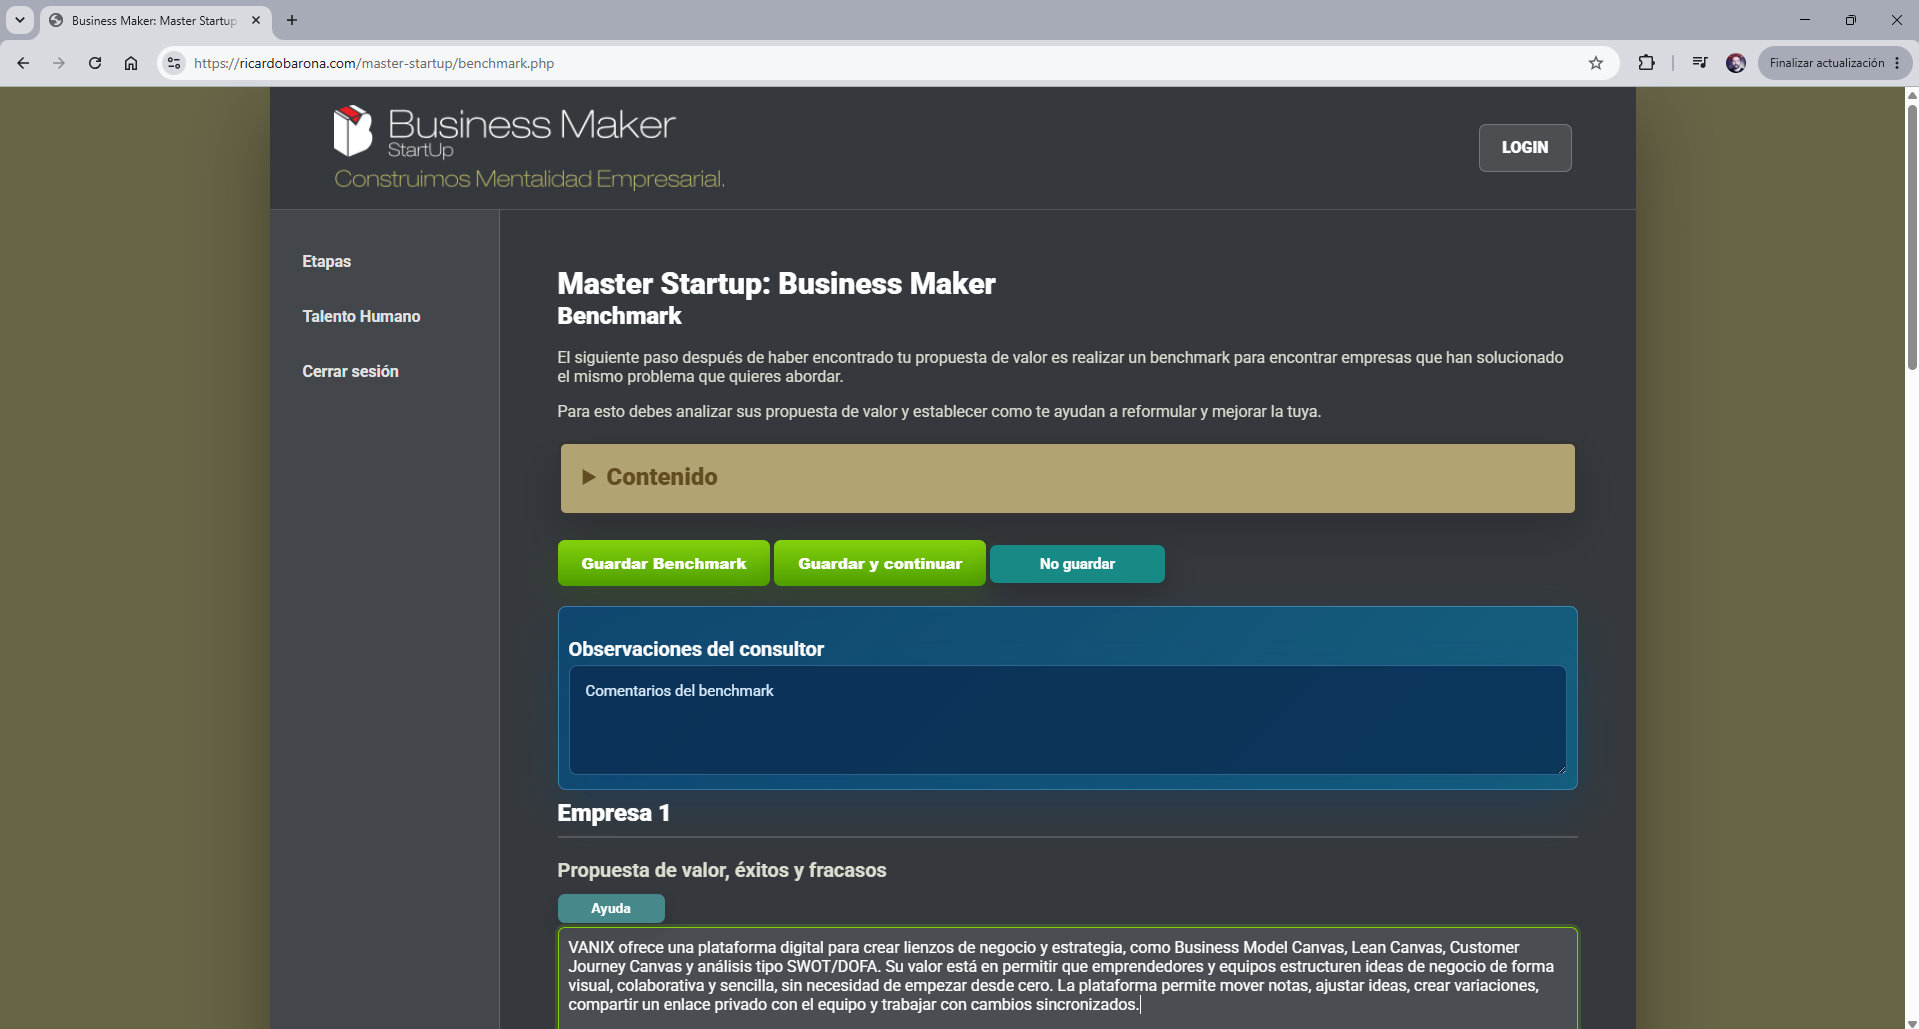
Task: Click the No guardar button
Action: (x=1077, y=564)
